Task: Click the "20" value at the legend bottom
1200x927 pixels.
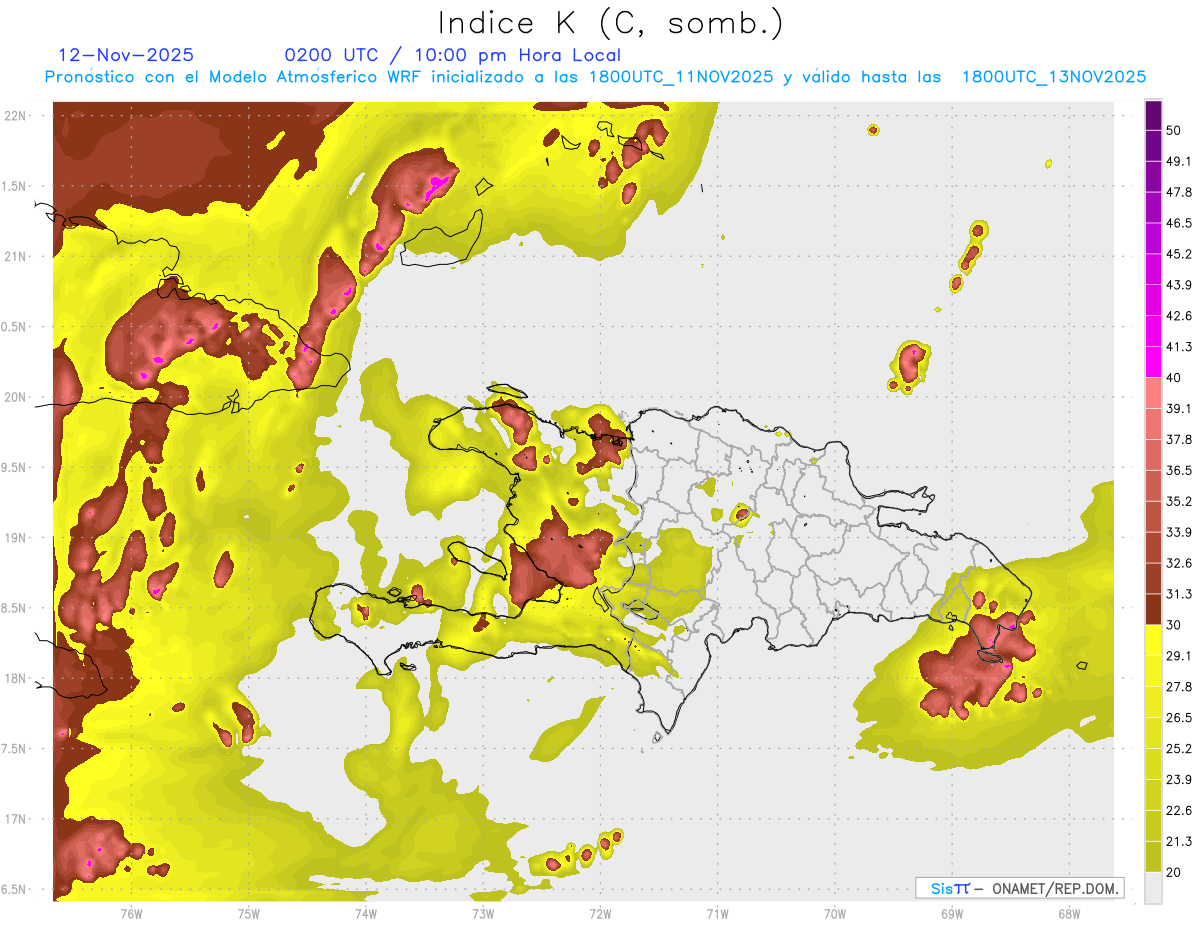Action: pos(1175,872)
